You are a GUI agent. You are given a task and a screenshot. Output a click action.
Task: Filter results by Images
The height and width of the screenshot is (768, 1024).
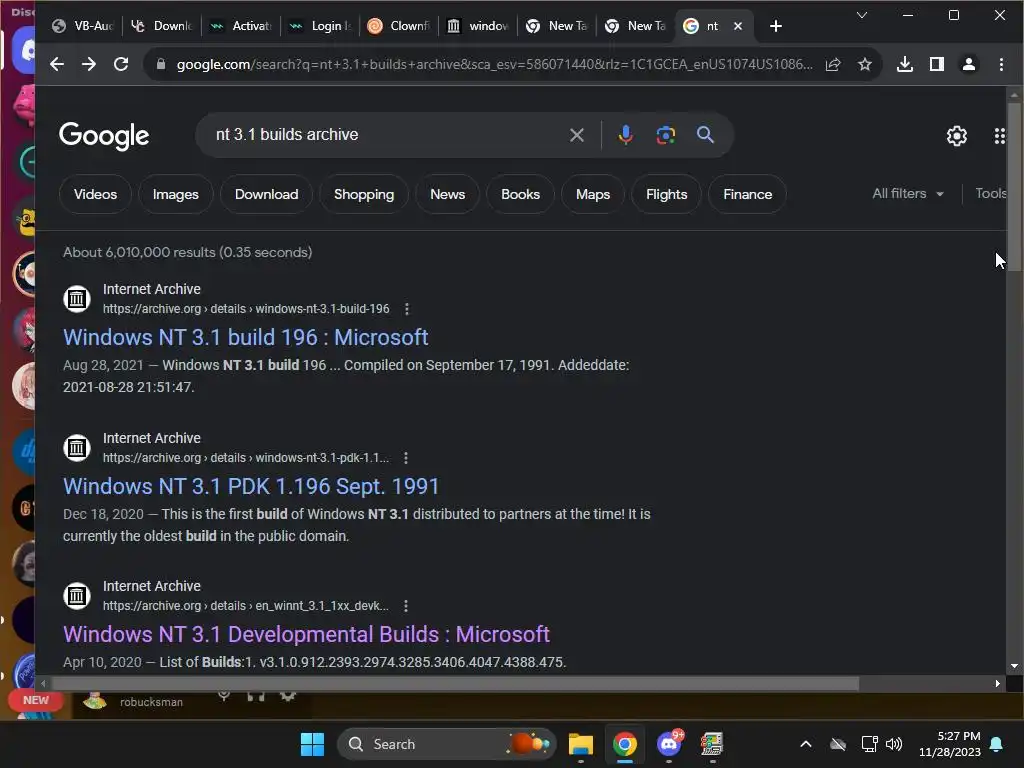[x=176, y=195]
